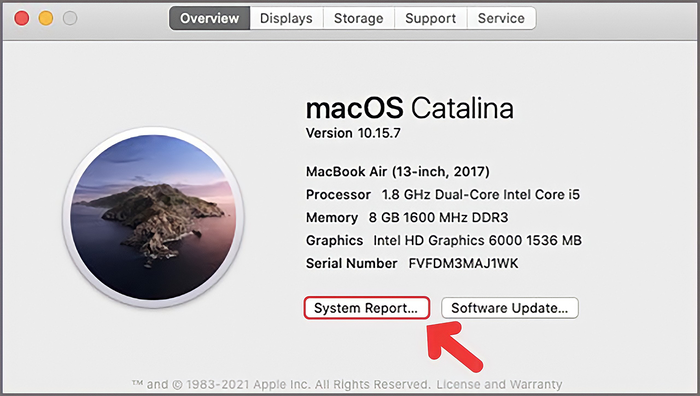Open the System Report button

(x=367, y=308)
